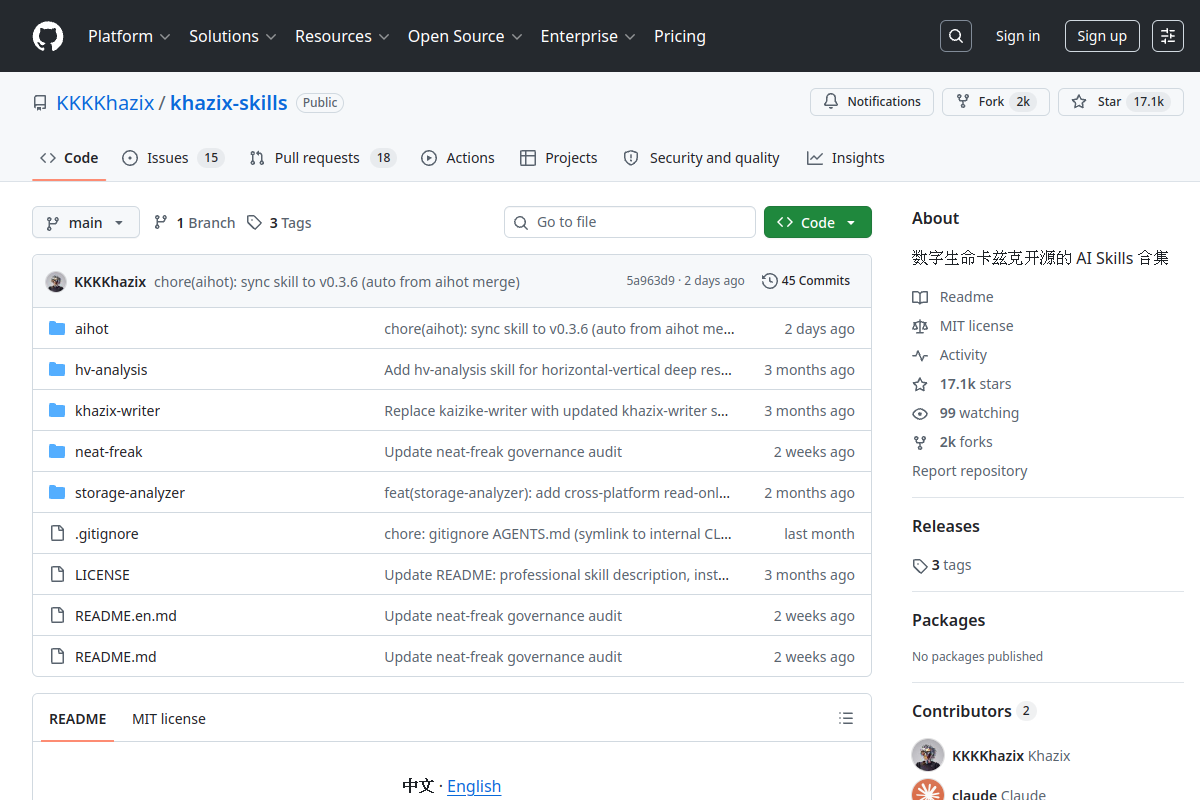1200x800 pixels.
Task: Open the search magnifier button
Action: (x=956, y=36)
